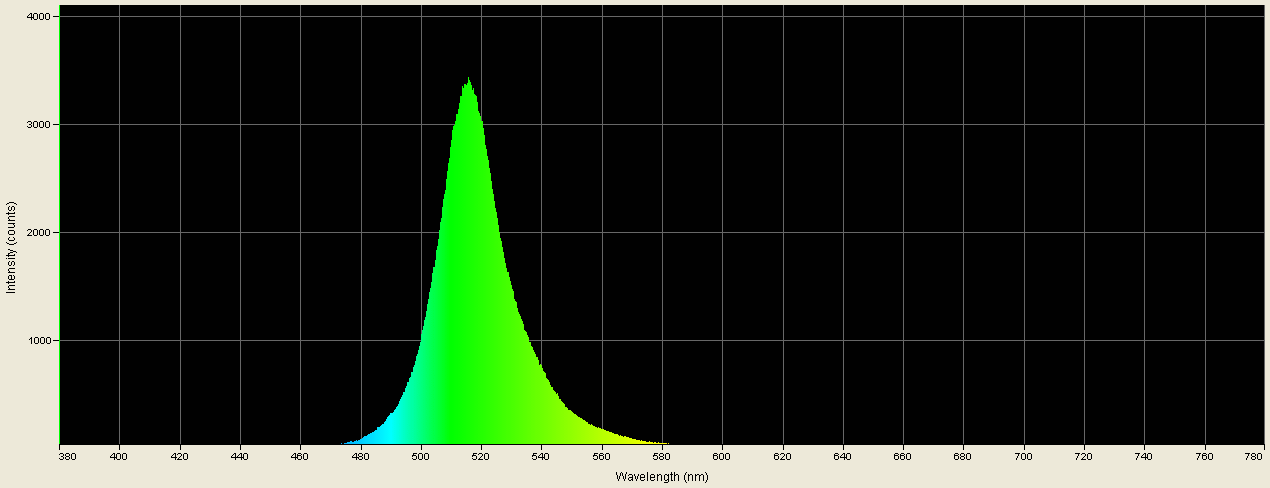
Task: Click the 620 wavelength tick label
Action: pyautogui.click(x=783, y=456)
